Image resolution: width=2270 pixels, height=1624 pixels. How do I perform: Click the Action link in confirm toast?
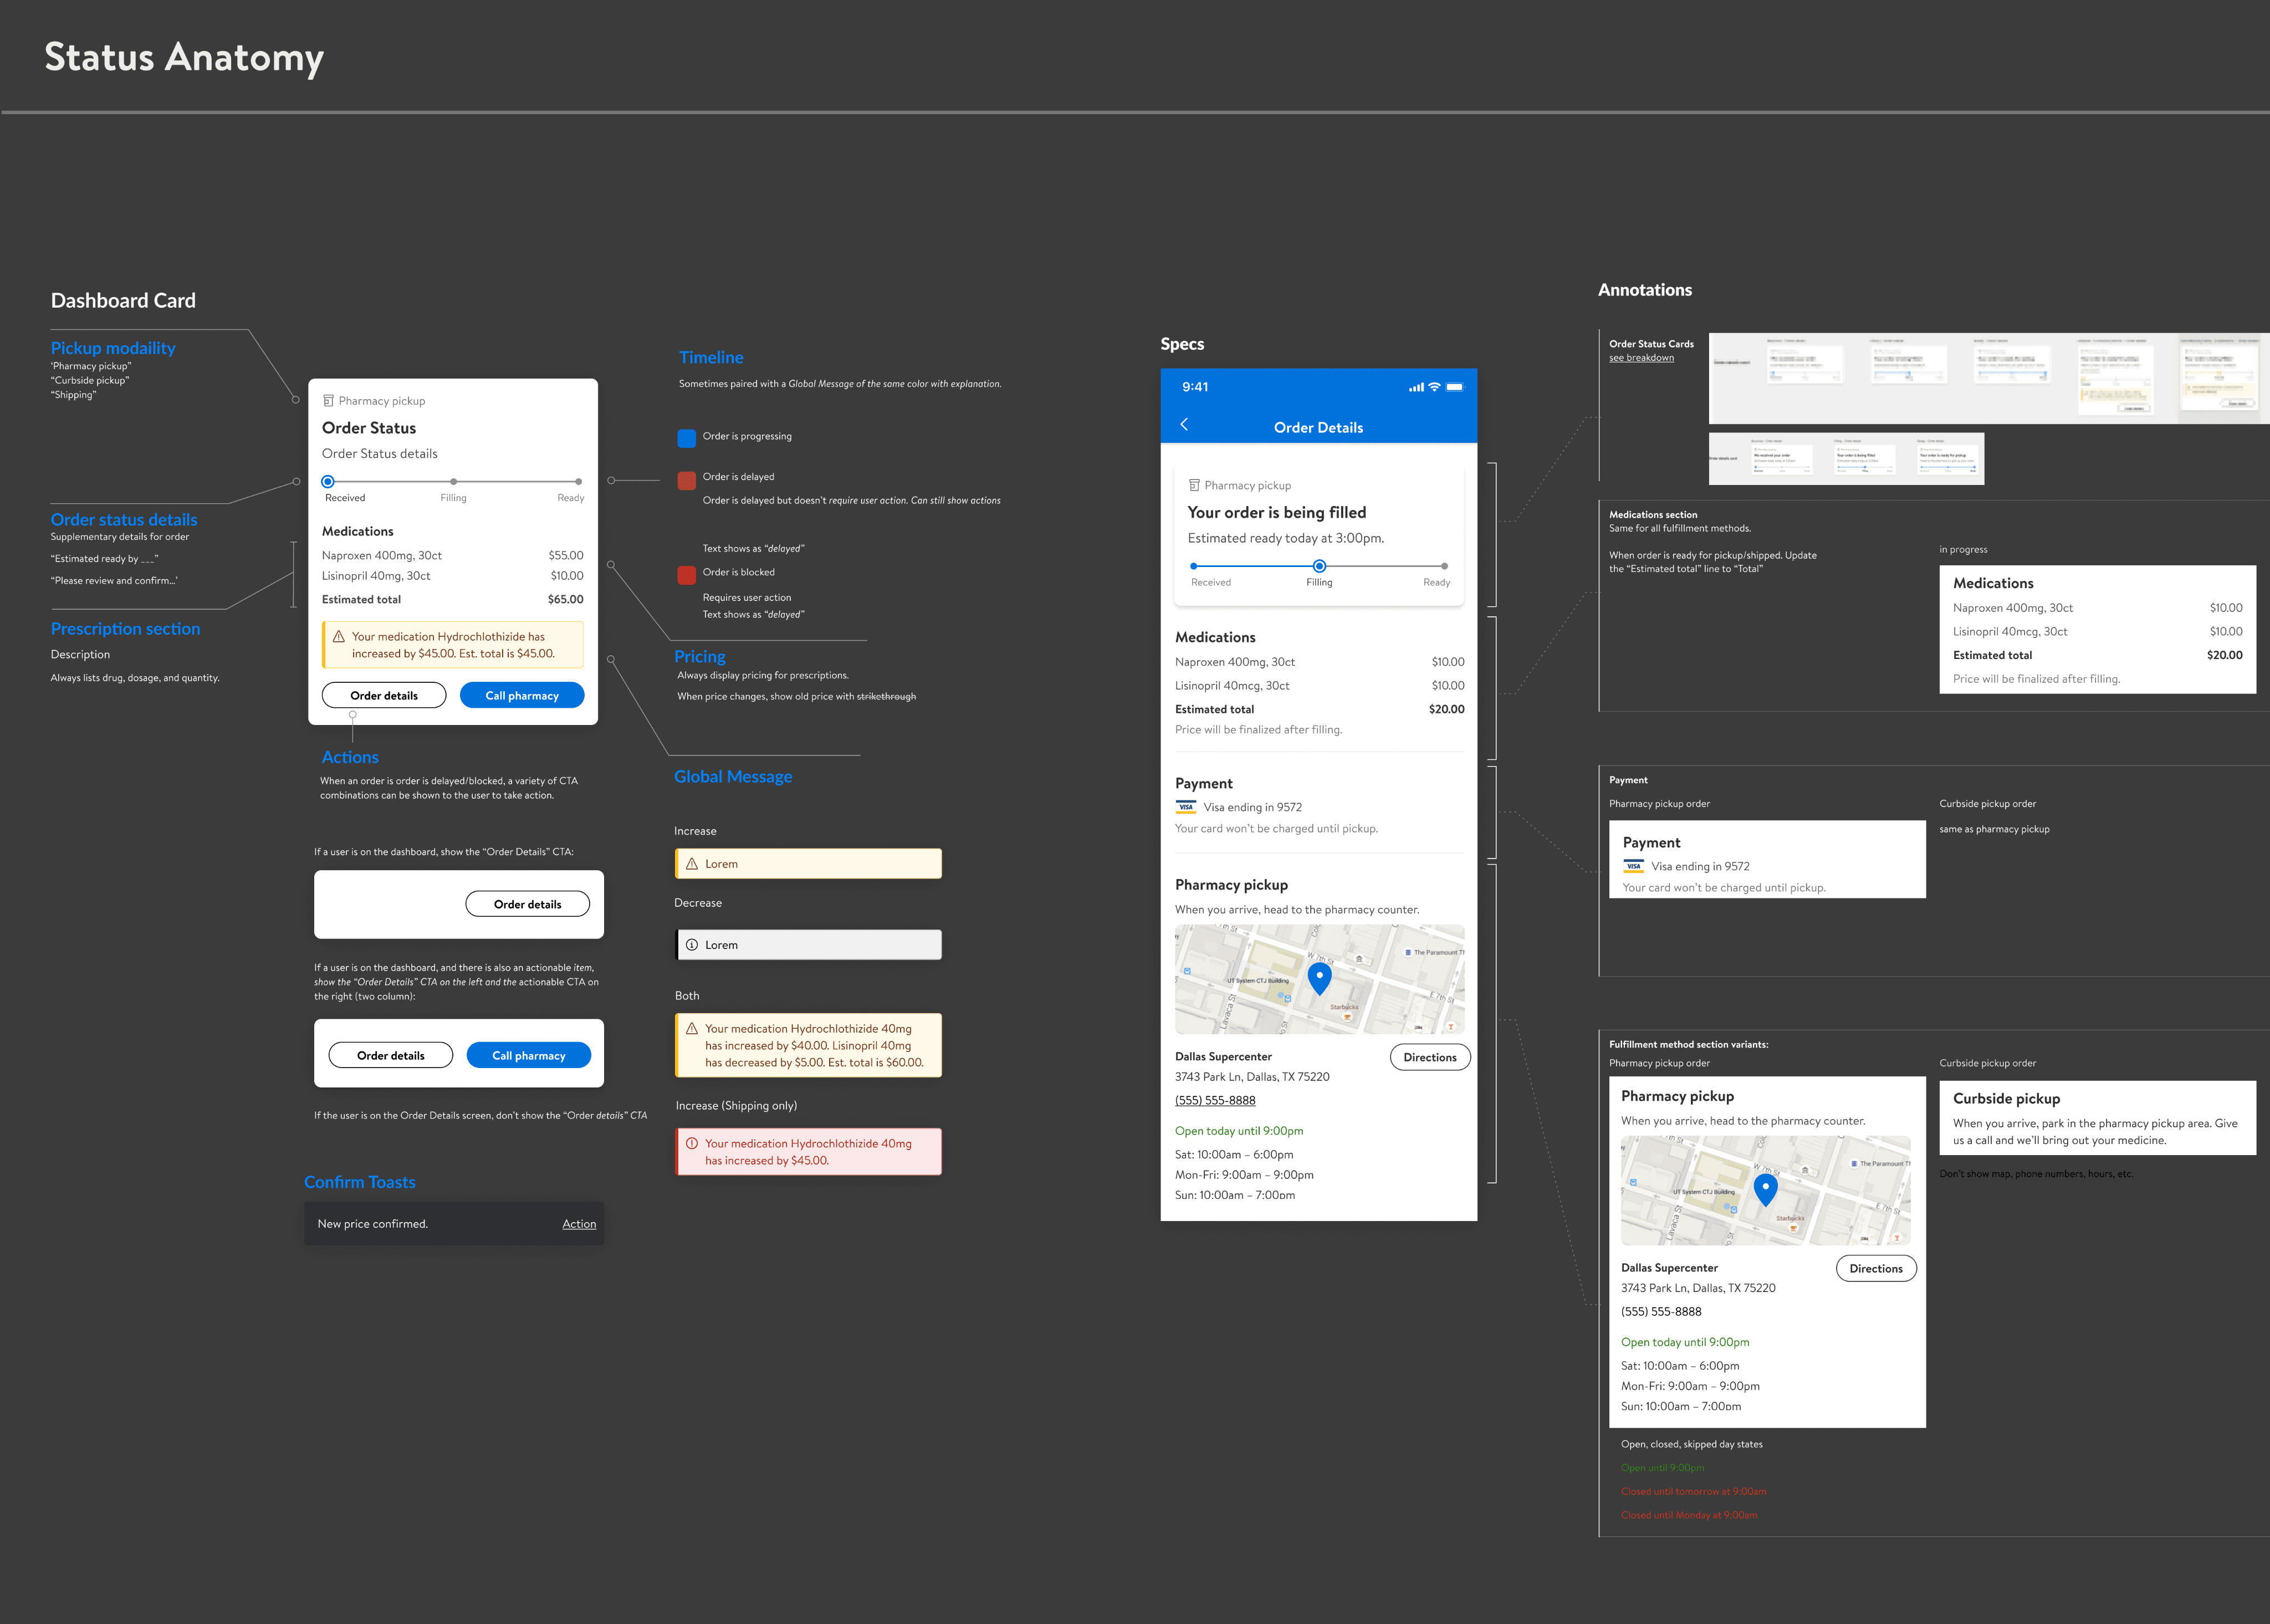[x=579, y=1224]
